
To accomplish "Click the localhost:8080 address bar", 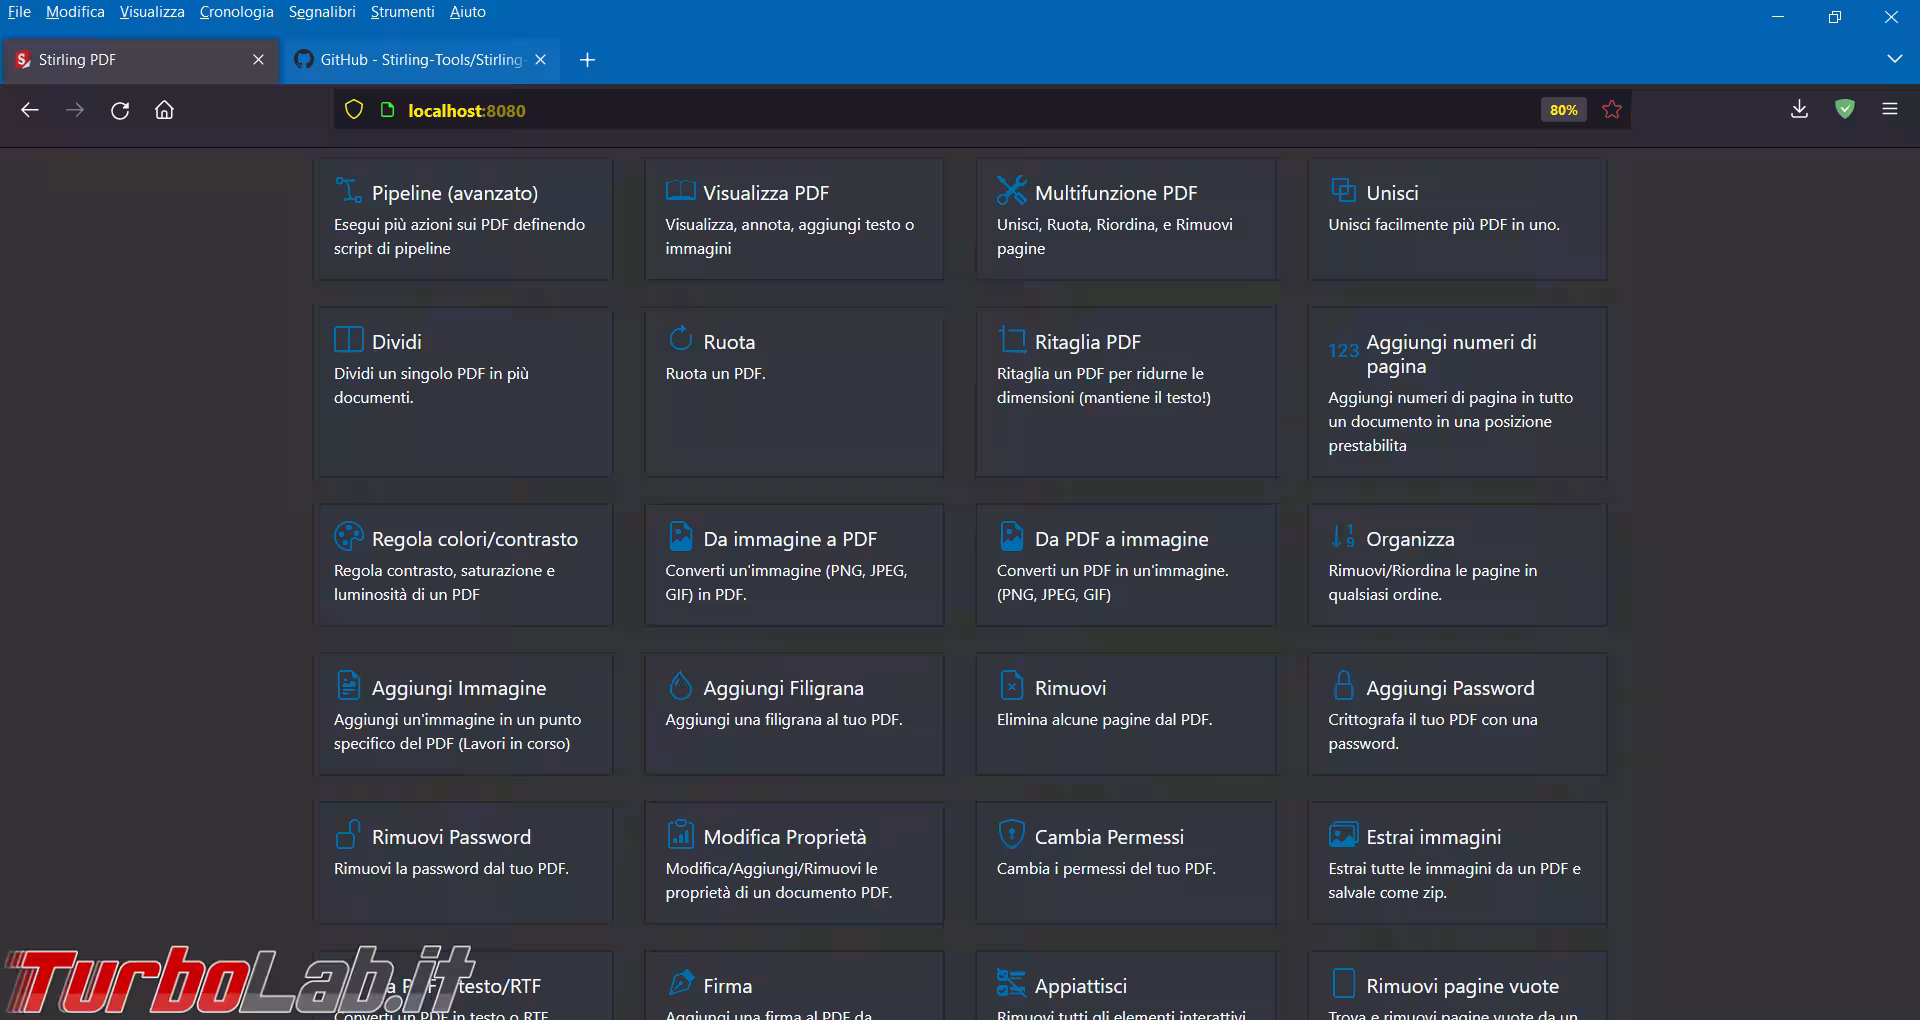I will click(900, 110).
